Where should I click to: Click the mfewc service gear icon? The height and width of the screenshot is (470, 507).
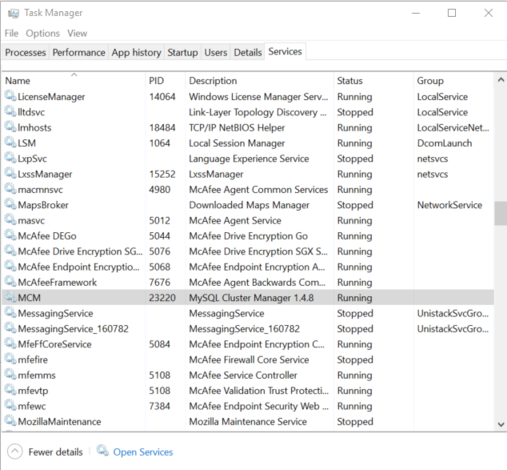10,405
